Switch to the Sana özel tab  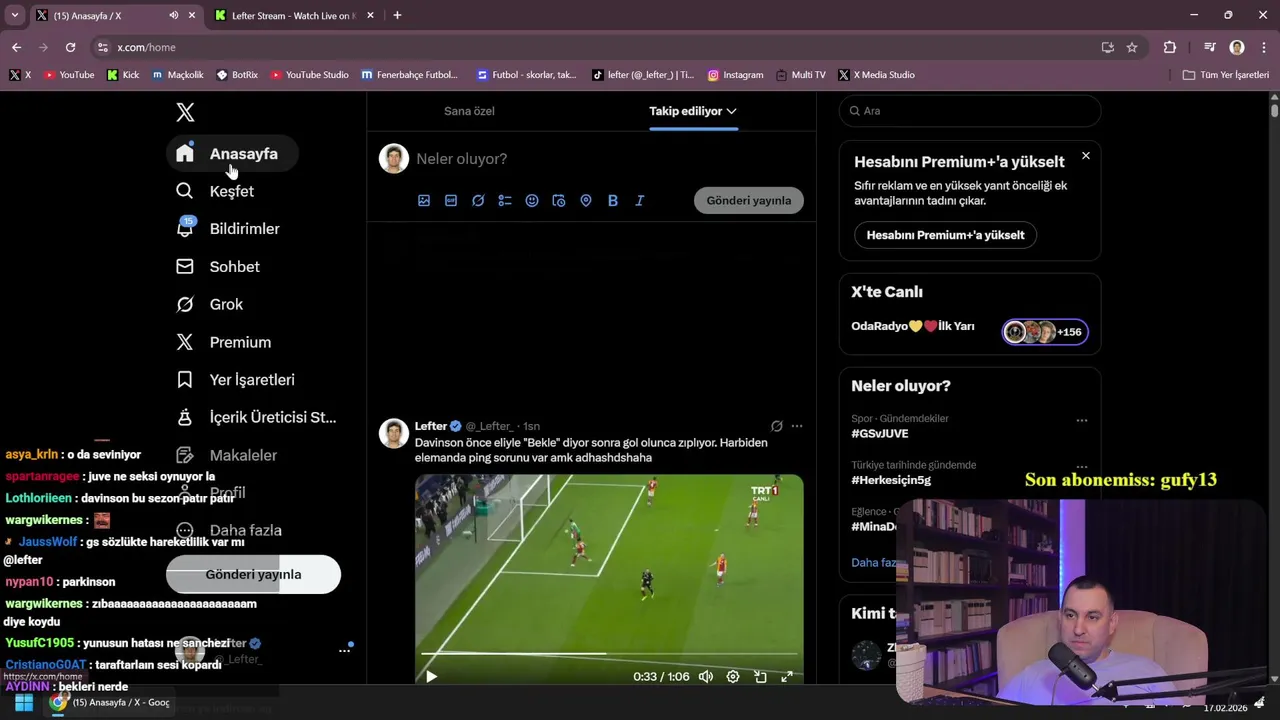point(469,111)
